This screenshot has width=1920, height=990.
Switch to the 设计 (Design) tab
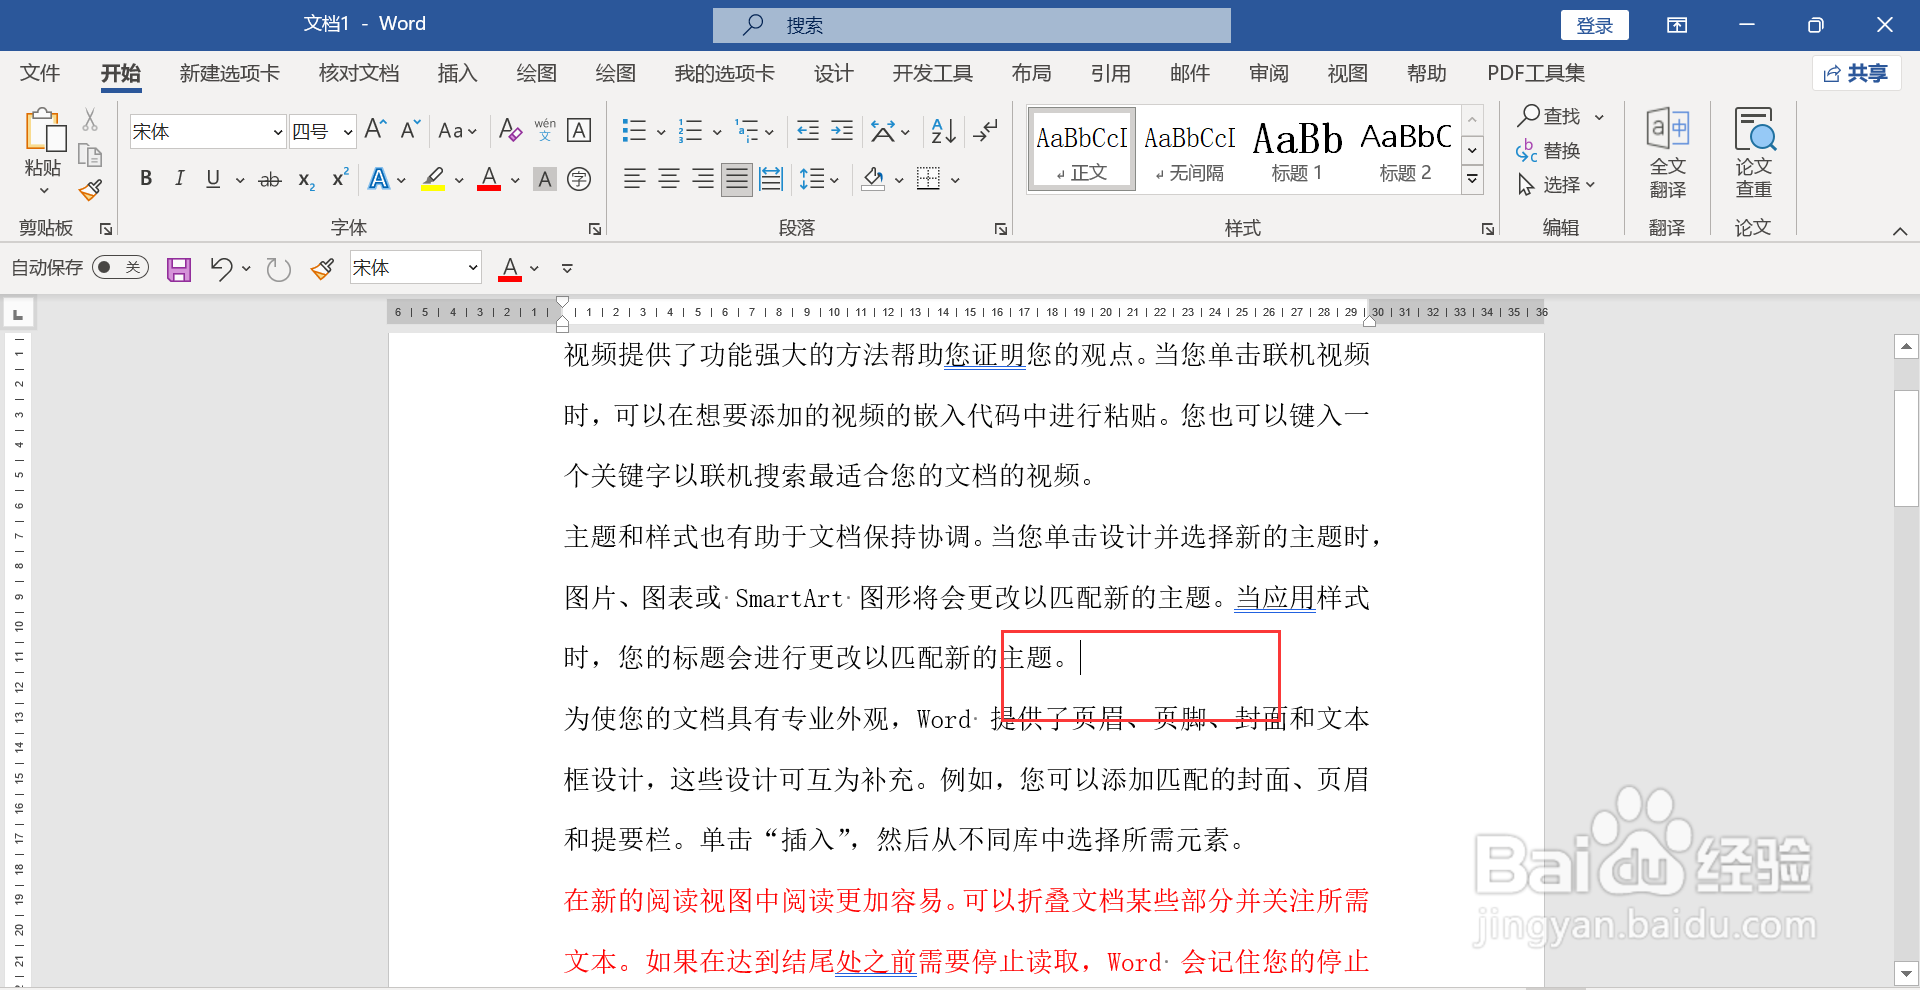tap(833, 73)
